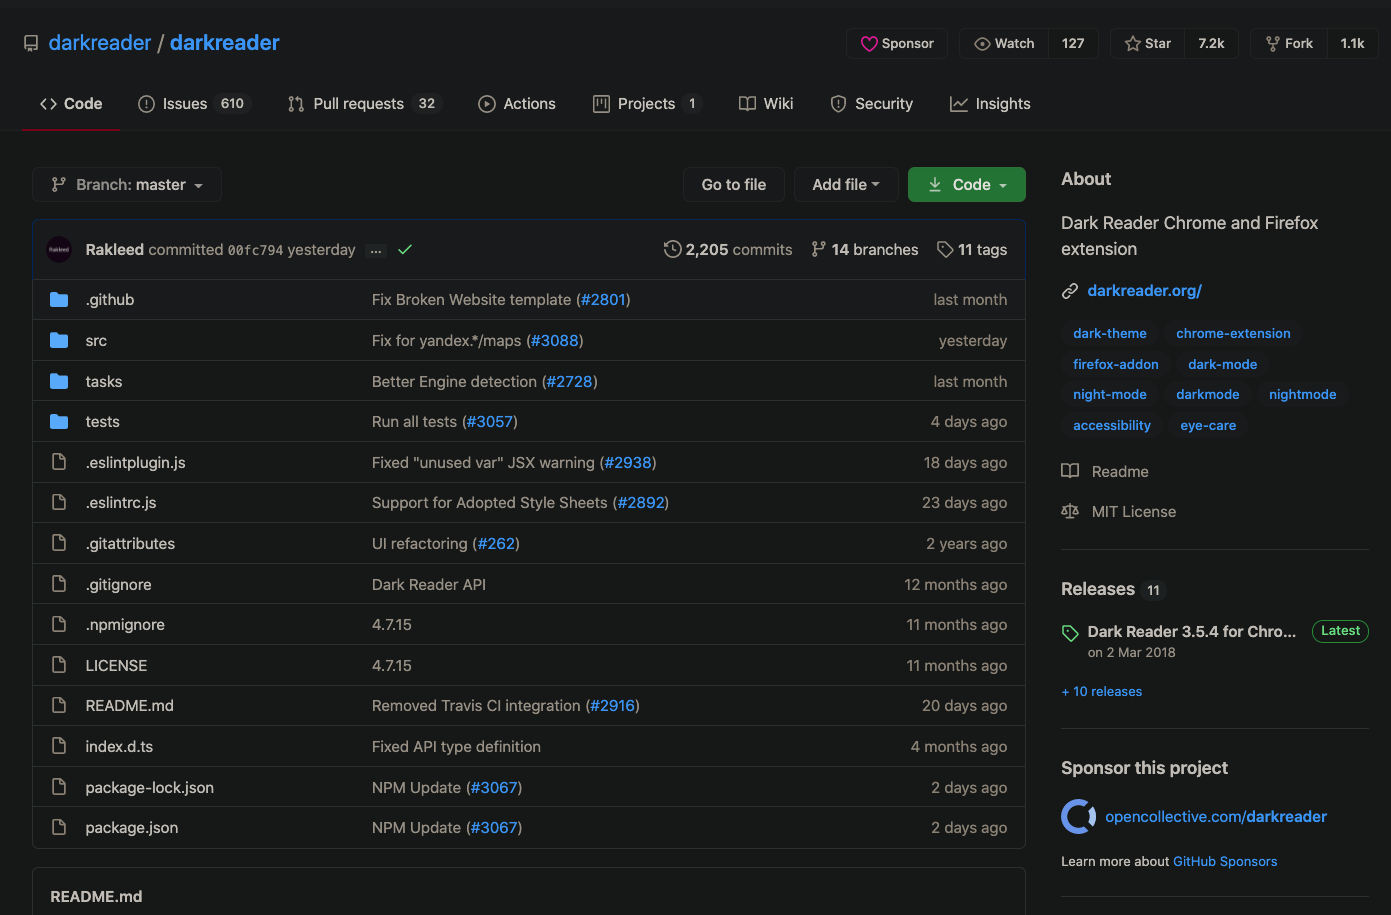
Task: Open the green Code download dropdown
Action: point(967,185)
